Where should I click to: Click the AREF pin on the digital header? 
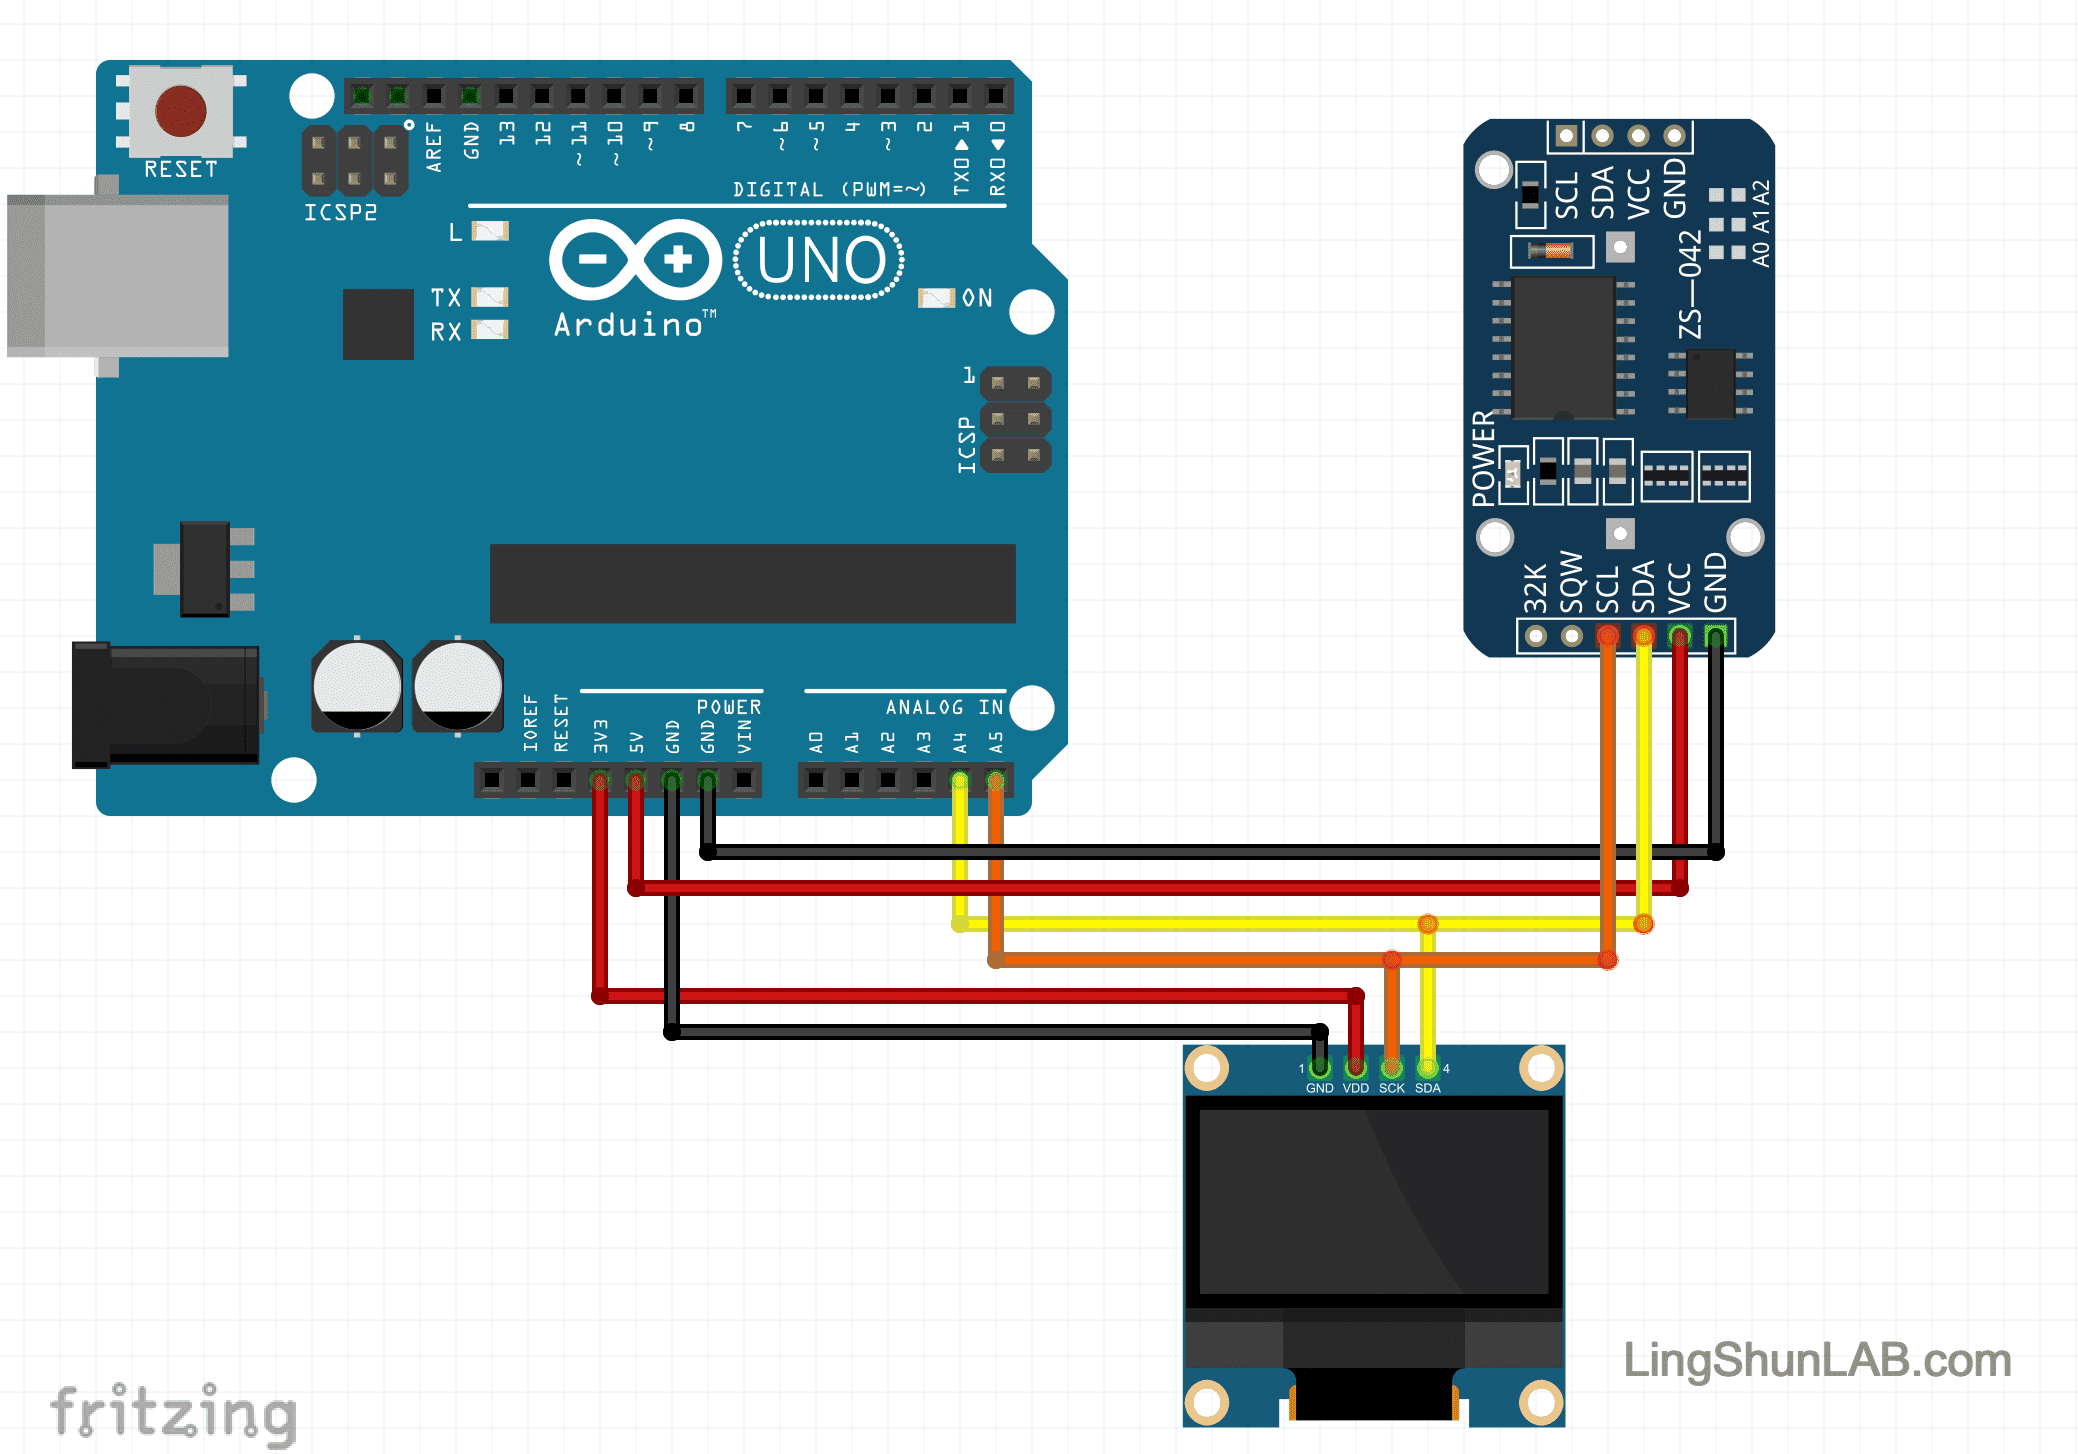point(434,96)
